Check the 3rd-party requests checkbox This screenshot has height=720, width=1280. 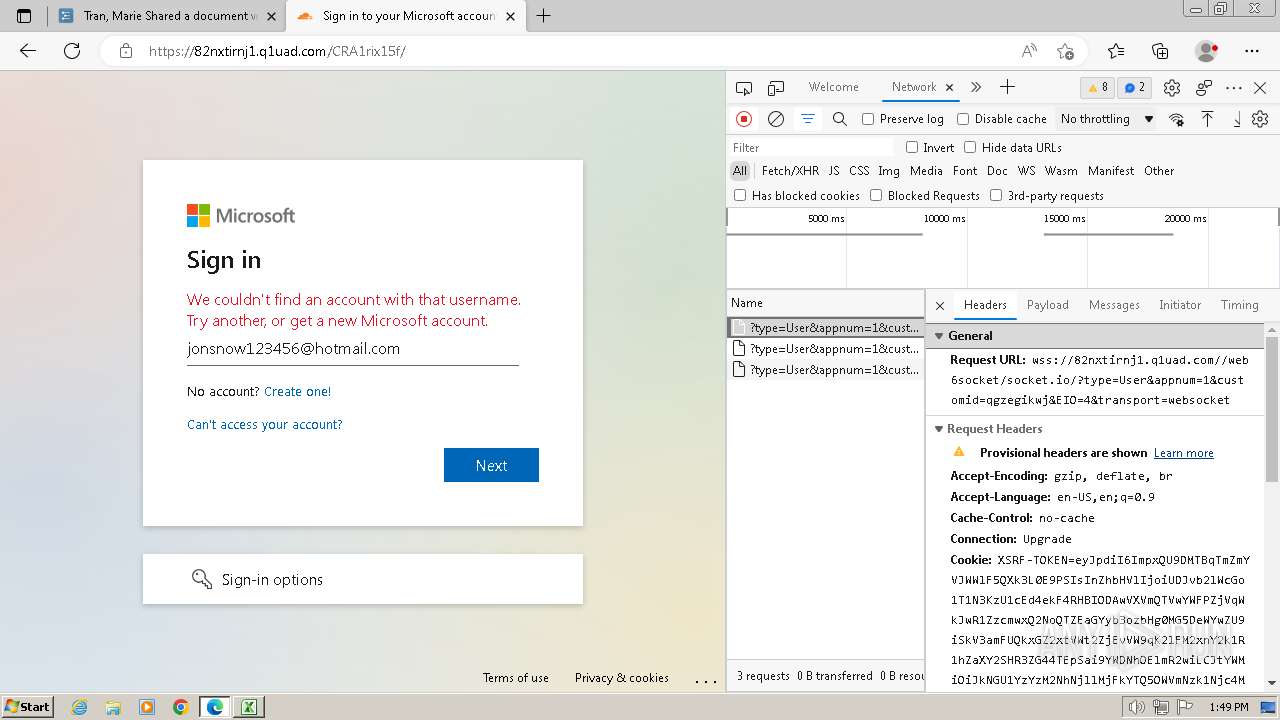[x=996, y=196]
